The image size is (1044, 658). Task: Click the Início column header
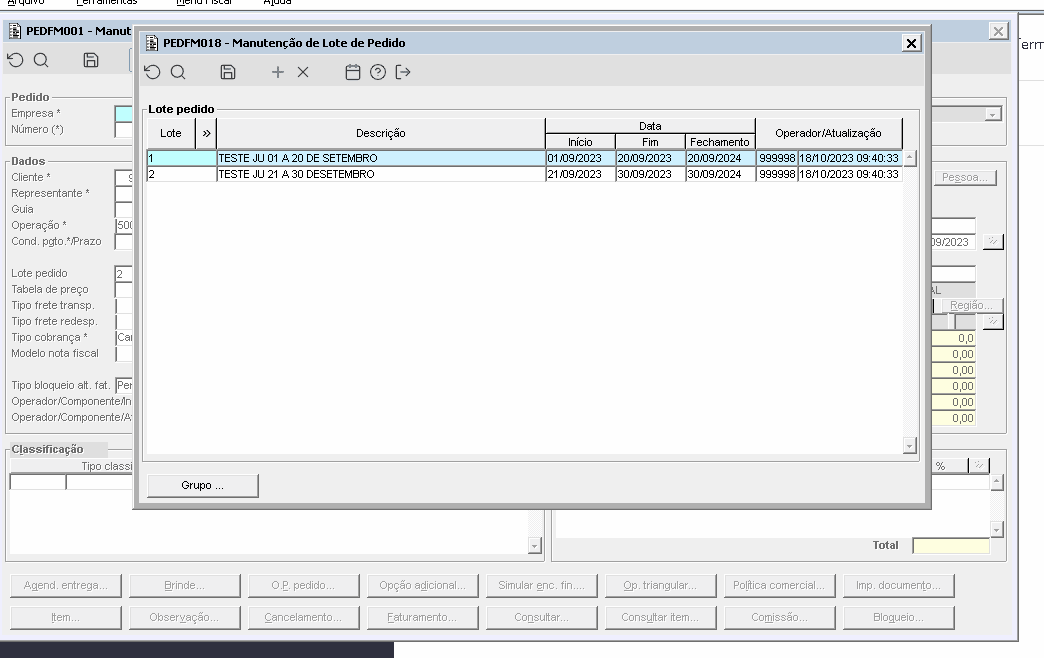(580, 142)
